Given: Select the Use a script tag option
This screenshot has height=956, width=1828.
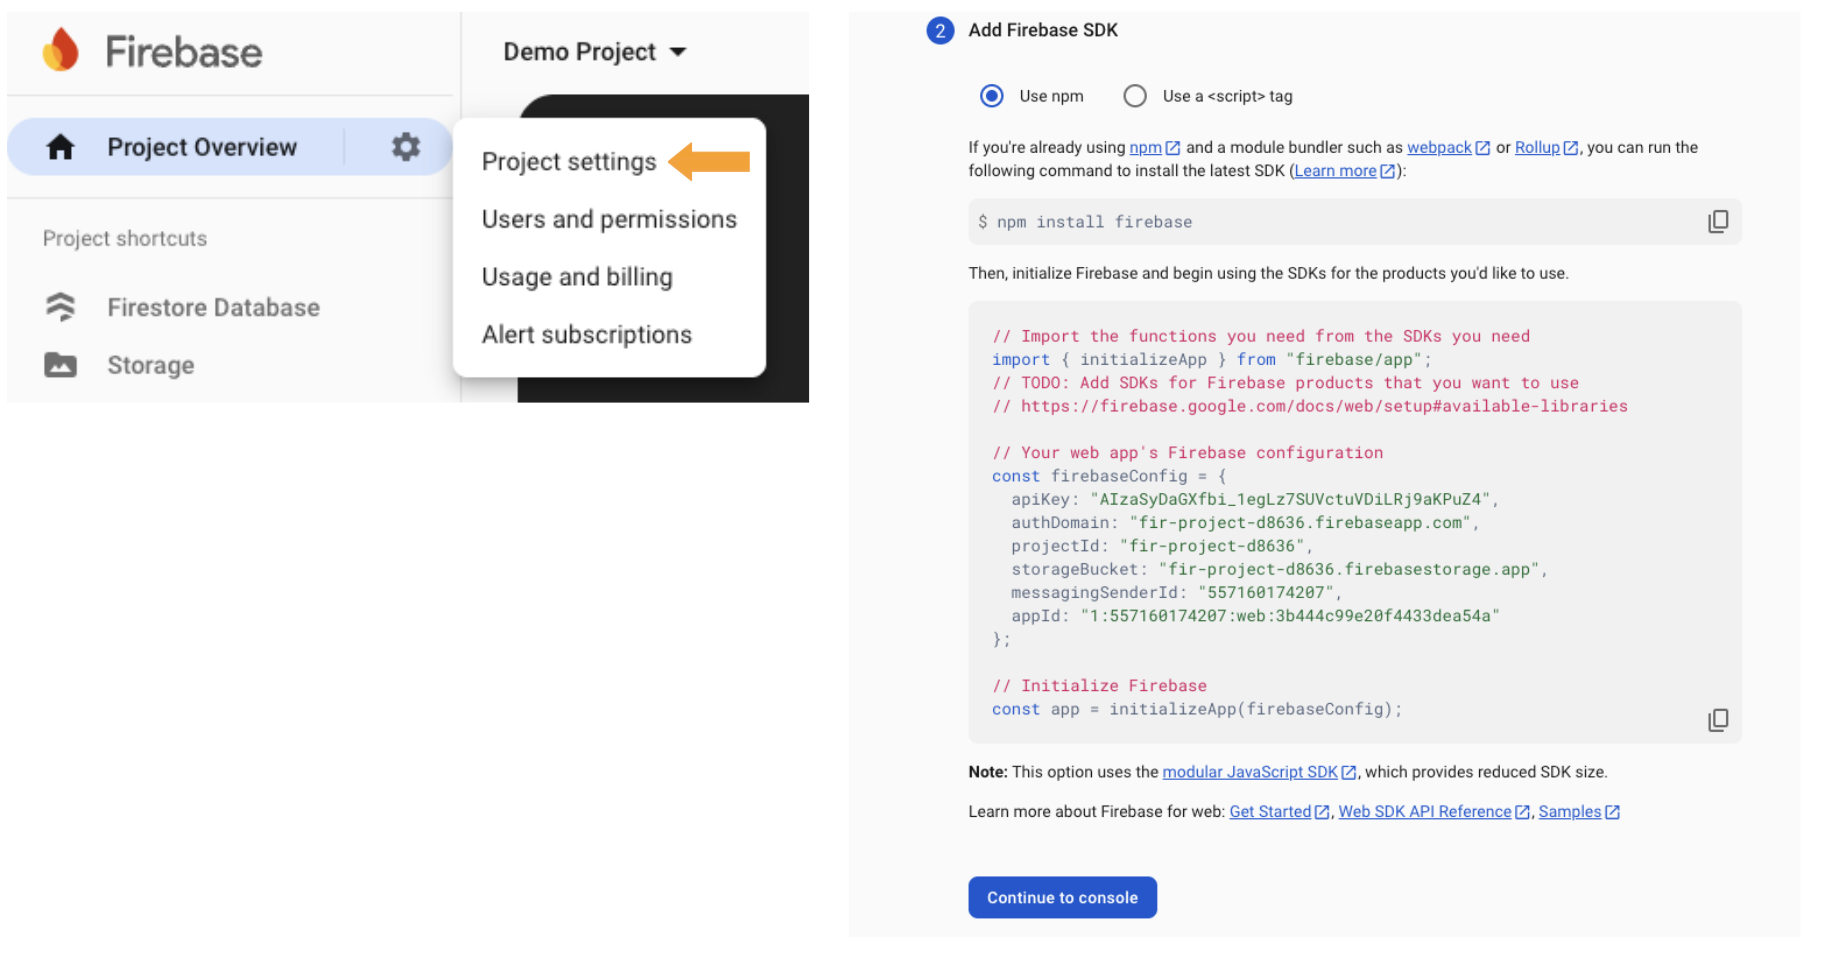Looking at the screenshot, I should coord(1135,96).
